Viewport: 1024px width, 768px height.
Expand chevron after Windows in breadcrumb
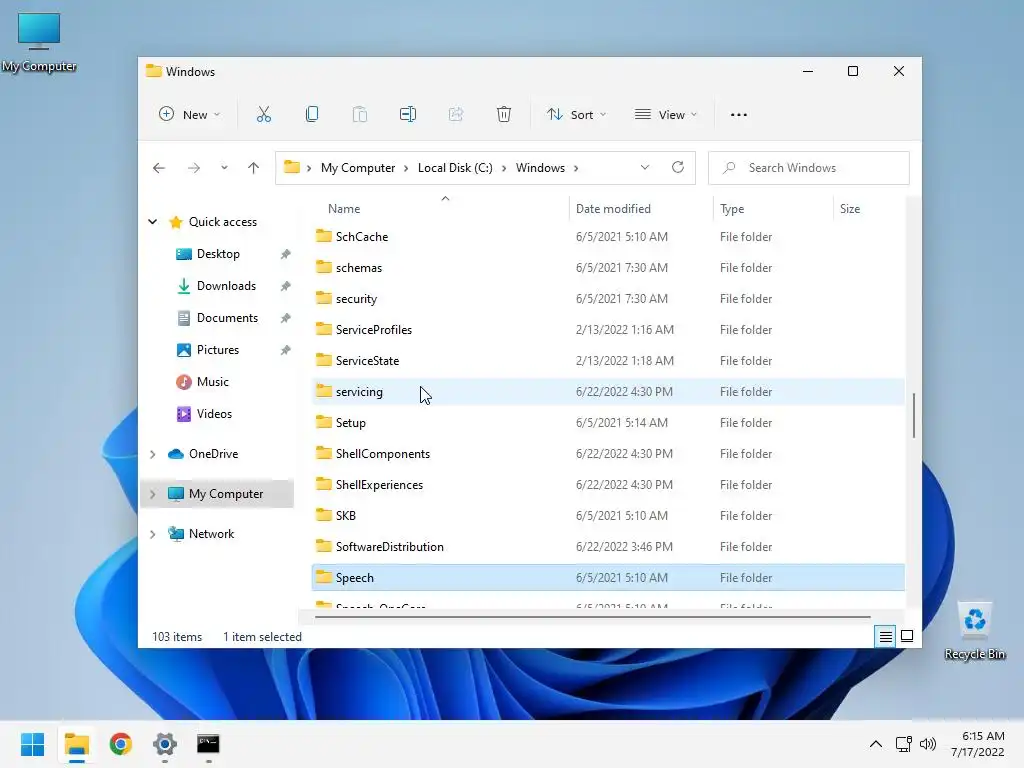pyautogui.click(x=576, y=168)
